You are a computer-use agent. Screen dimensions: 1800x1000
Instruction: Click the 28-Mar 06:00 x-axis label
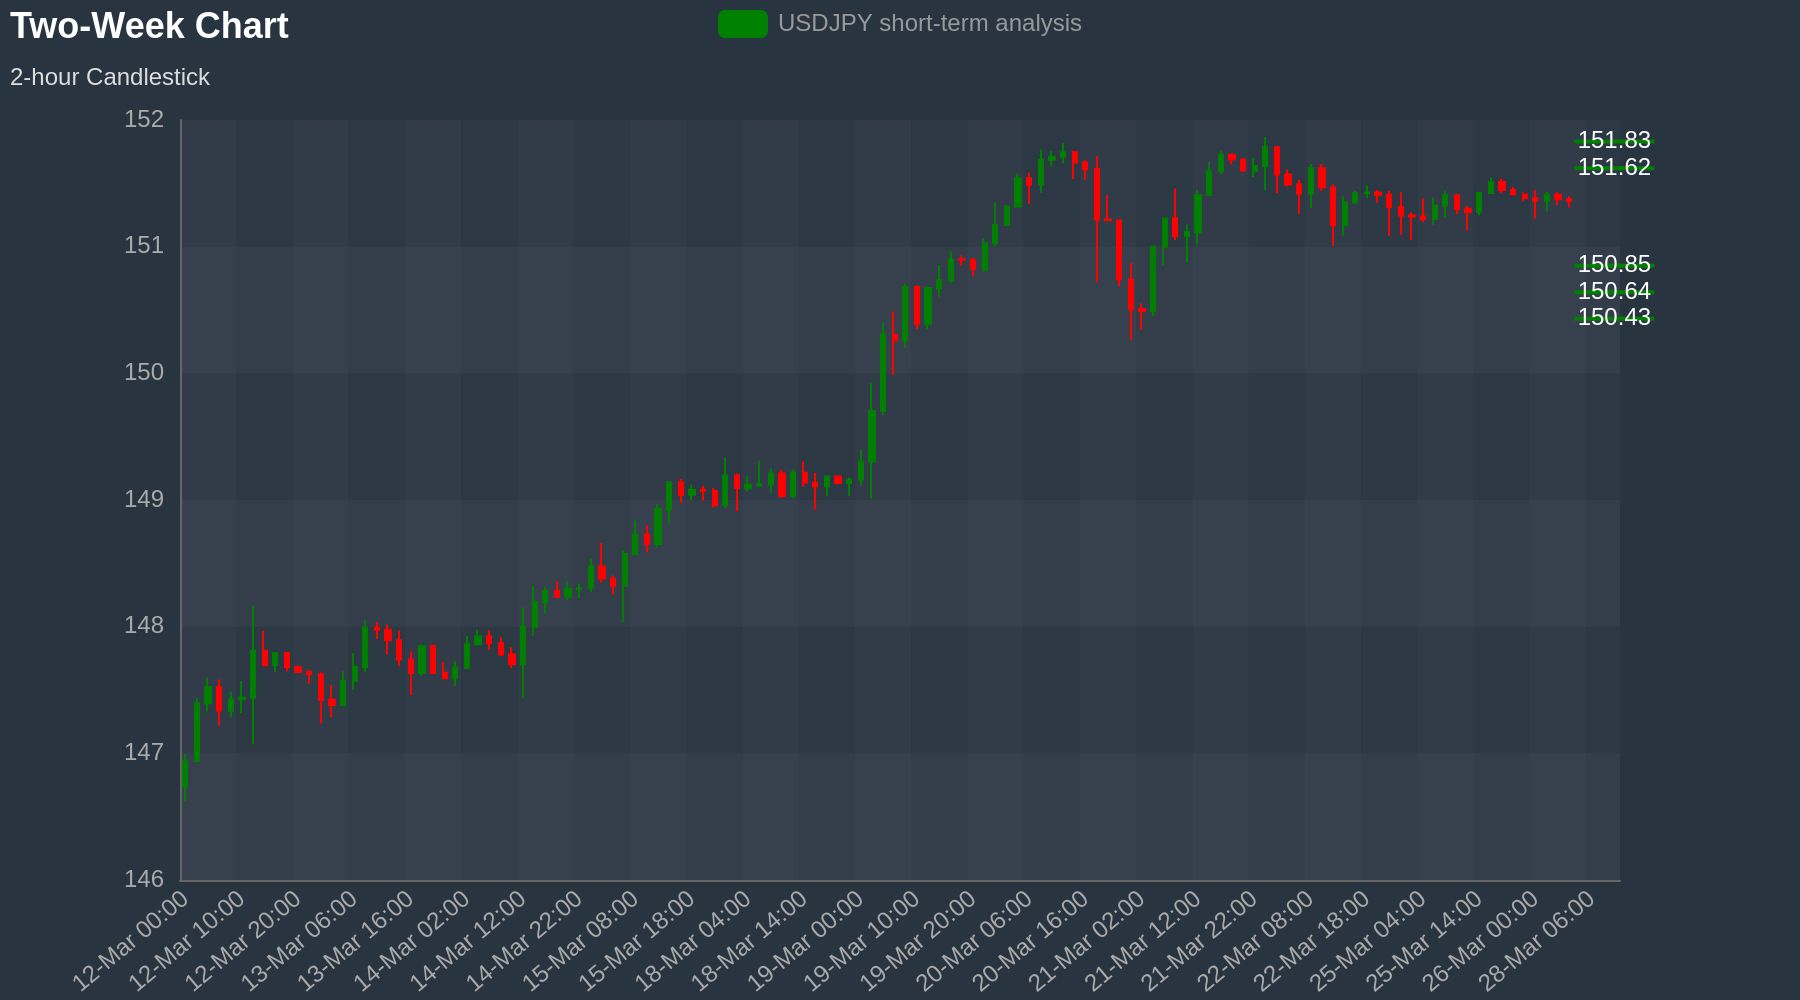coord(1538,941)
